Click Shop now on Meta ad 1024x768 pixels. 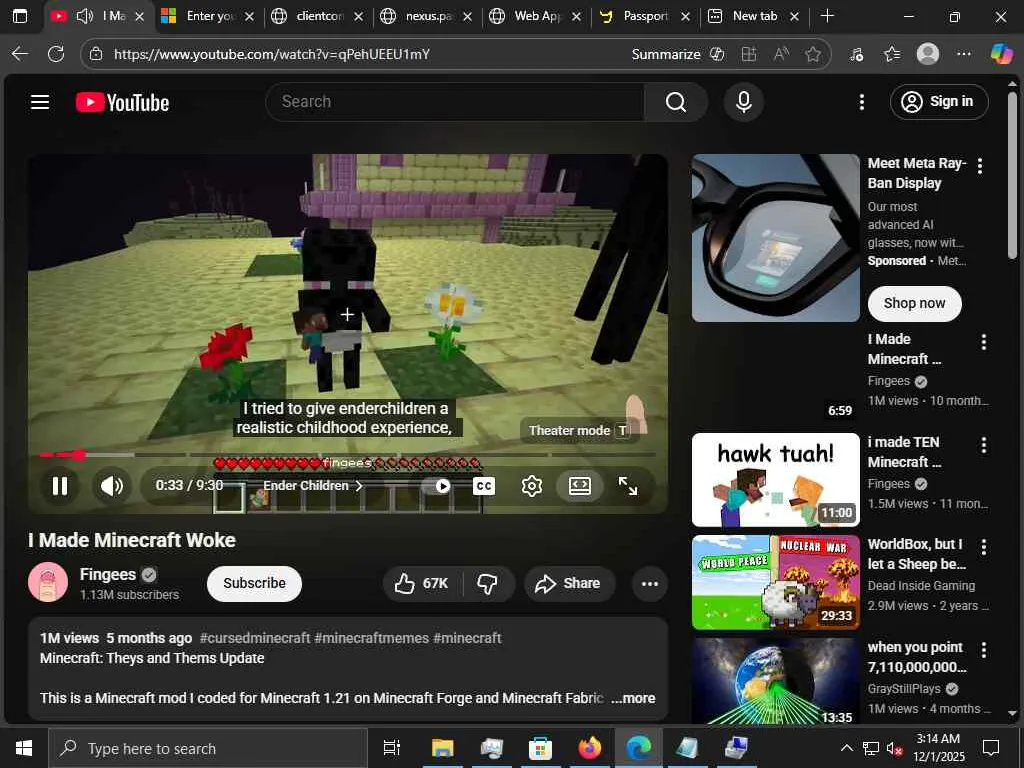[914, 303]
